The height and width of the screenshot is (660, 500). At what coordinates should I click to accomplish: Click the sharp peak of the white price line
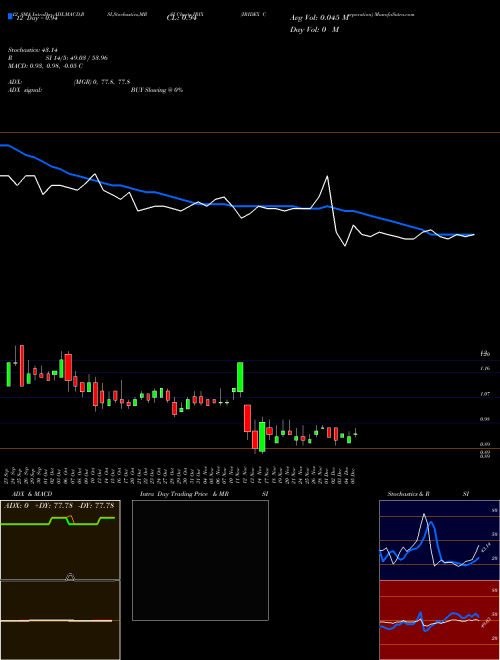[x=327, y=177]
